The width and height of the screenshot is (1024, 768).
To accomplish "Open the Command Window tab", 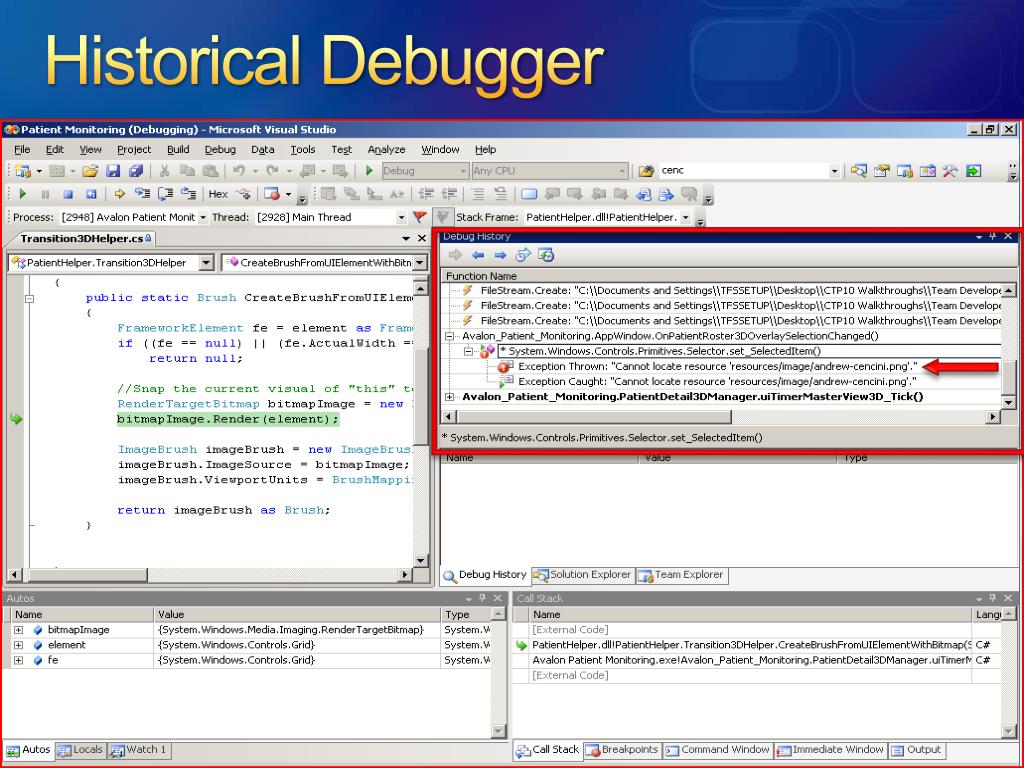I will (718, 750).
